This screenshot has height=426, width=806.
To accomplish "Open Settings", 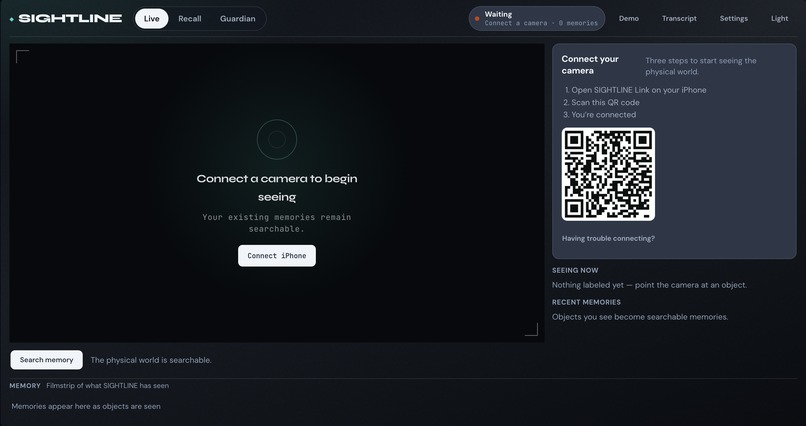I will [x=734, y=18].
